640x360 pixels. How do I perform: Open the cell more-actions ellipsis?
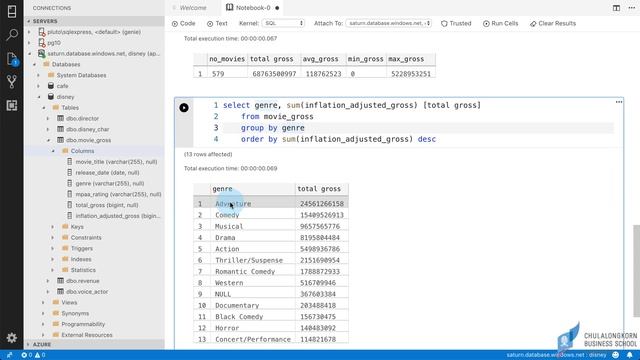[619, 102]
